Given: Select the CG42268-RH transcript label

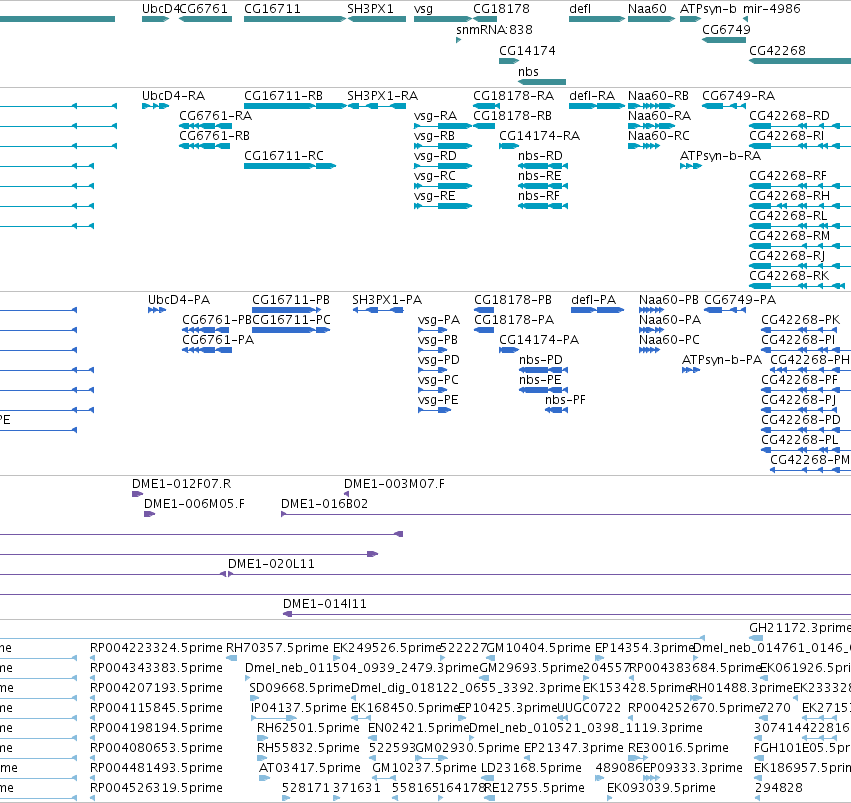Looking at the screenshot, I should (x=789, y=195).
